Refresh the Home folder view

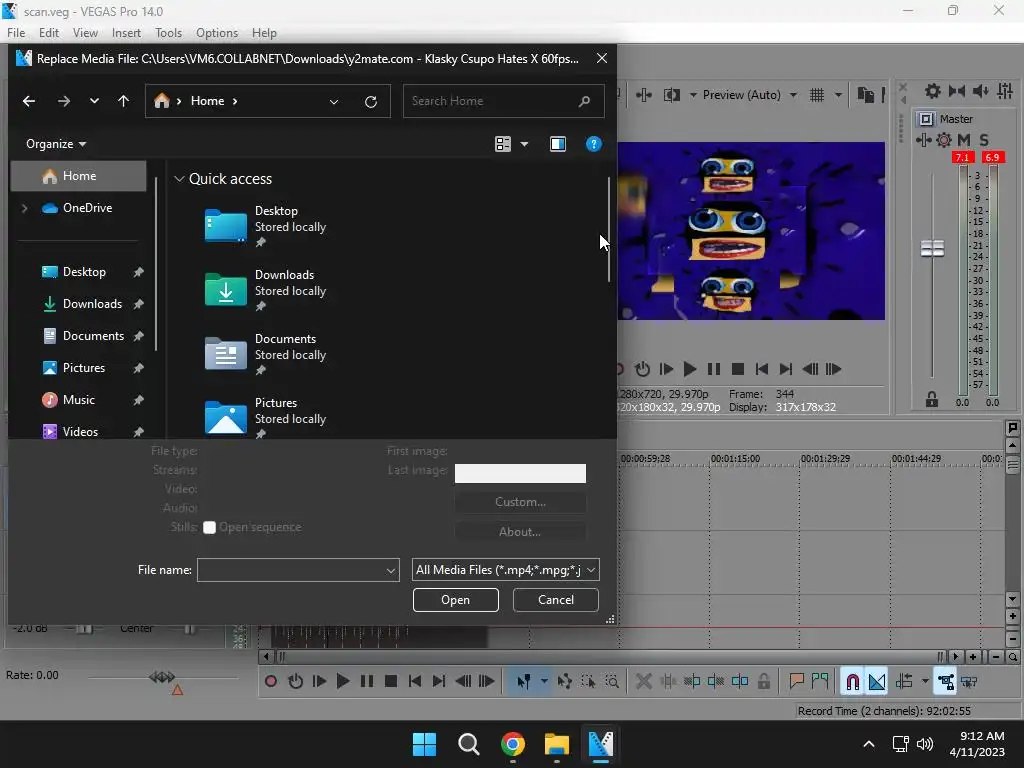point(371,102)
